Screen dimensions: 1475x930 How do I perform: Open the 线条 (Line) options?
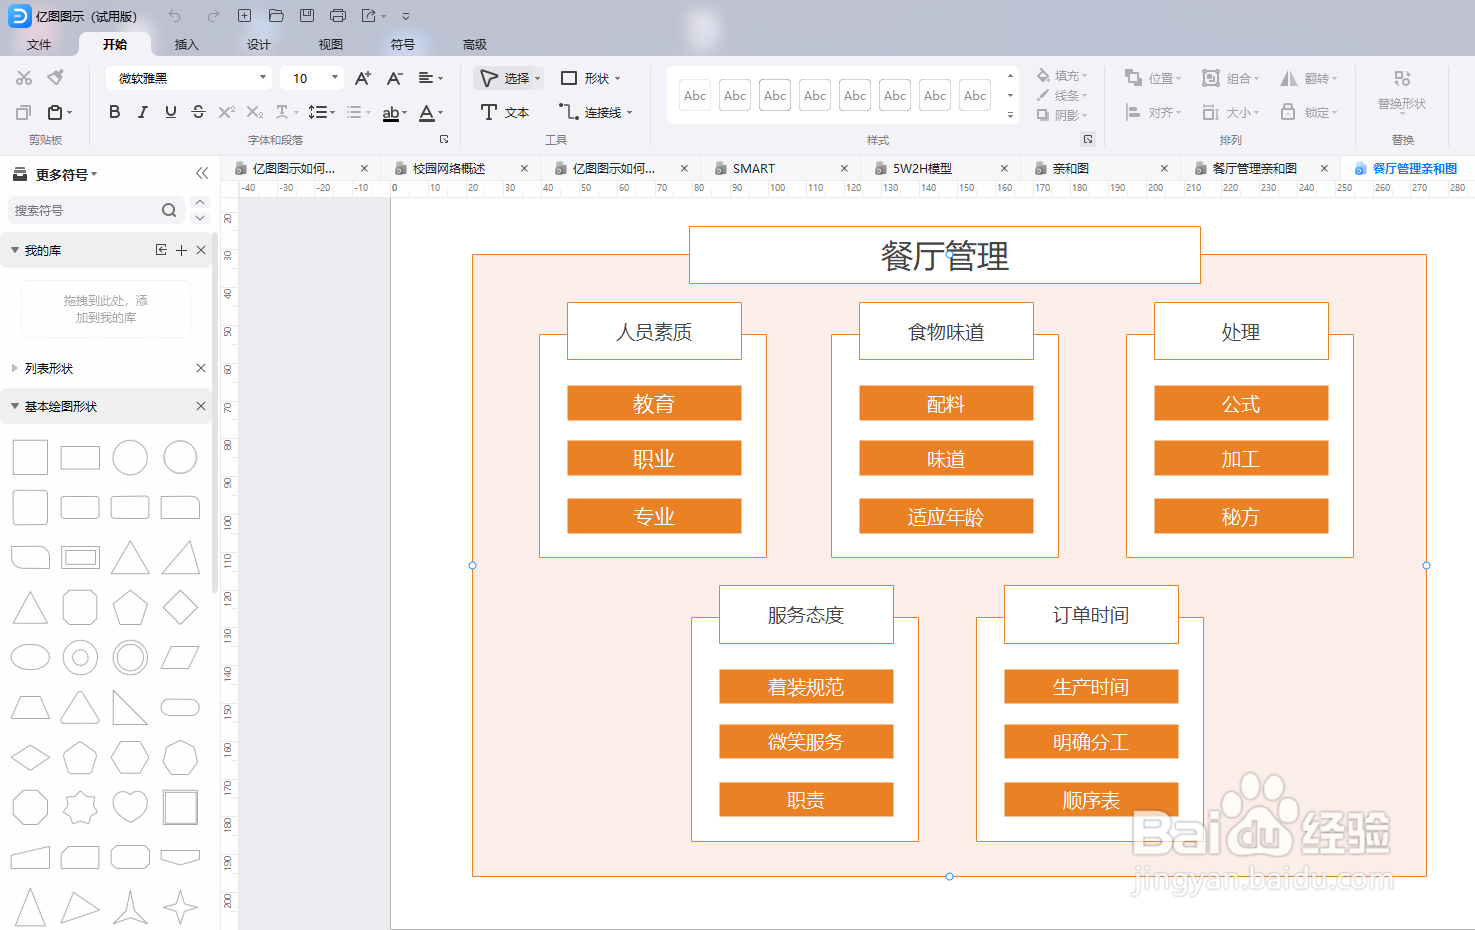click(x=1062, y=96)
